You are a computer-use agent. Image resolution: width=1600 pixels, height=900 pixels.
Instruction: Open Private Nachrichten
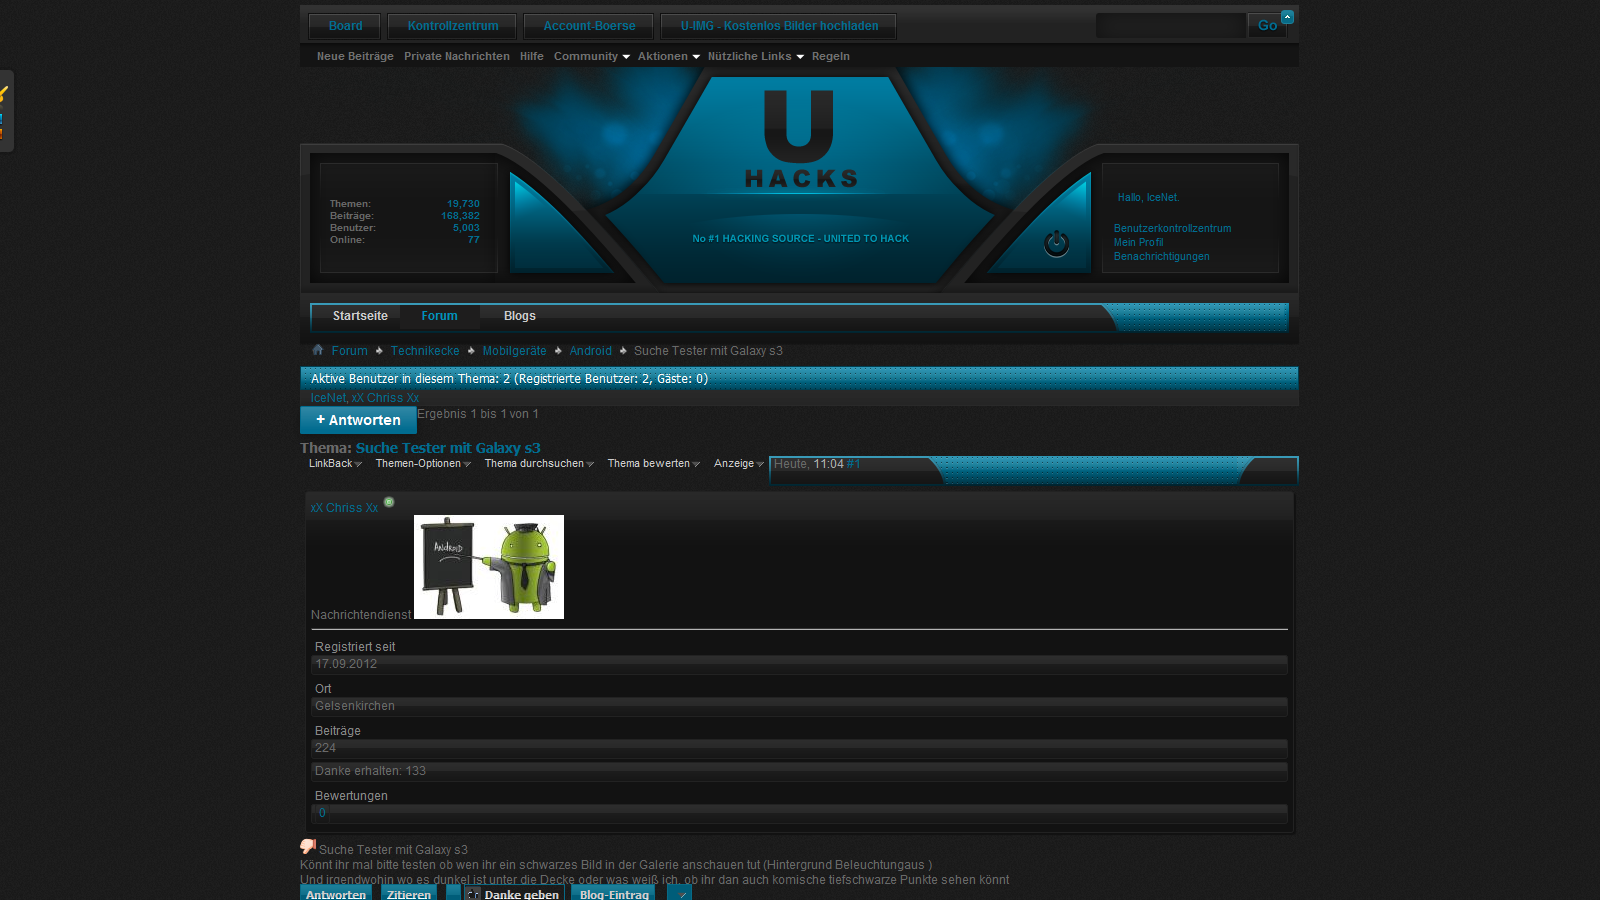click(x=457, y=57)
